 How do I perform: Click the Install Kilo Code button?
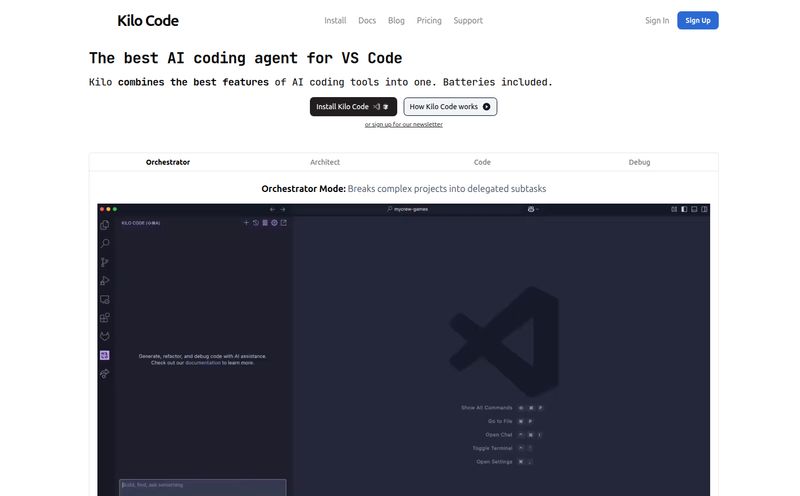[x=353, y=107]
